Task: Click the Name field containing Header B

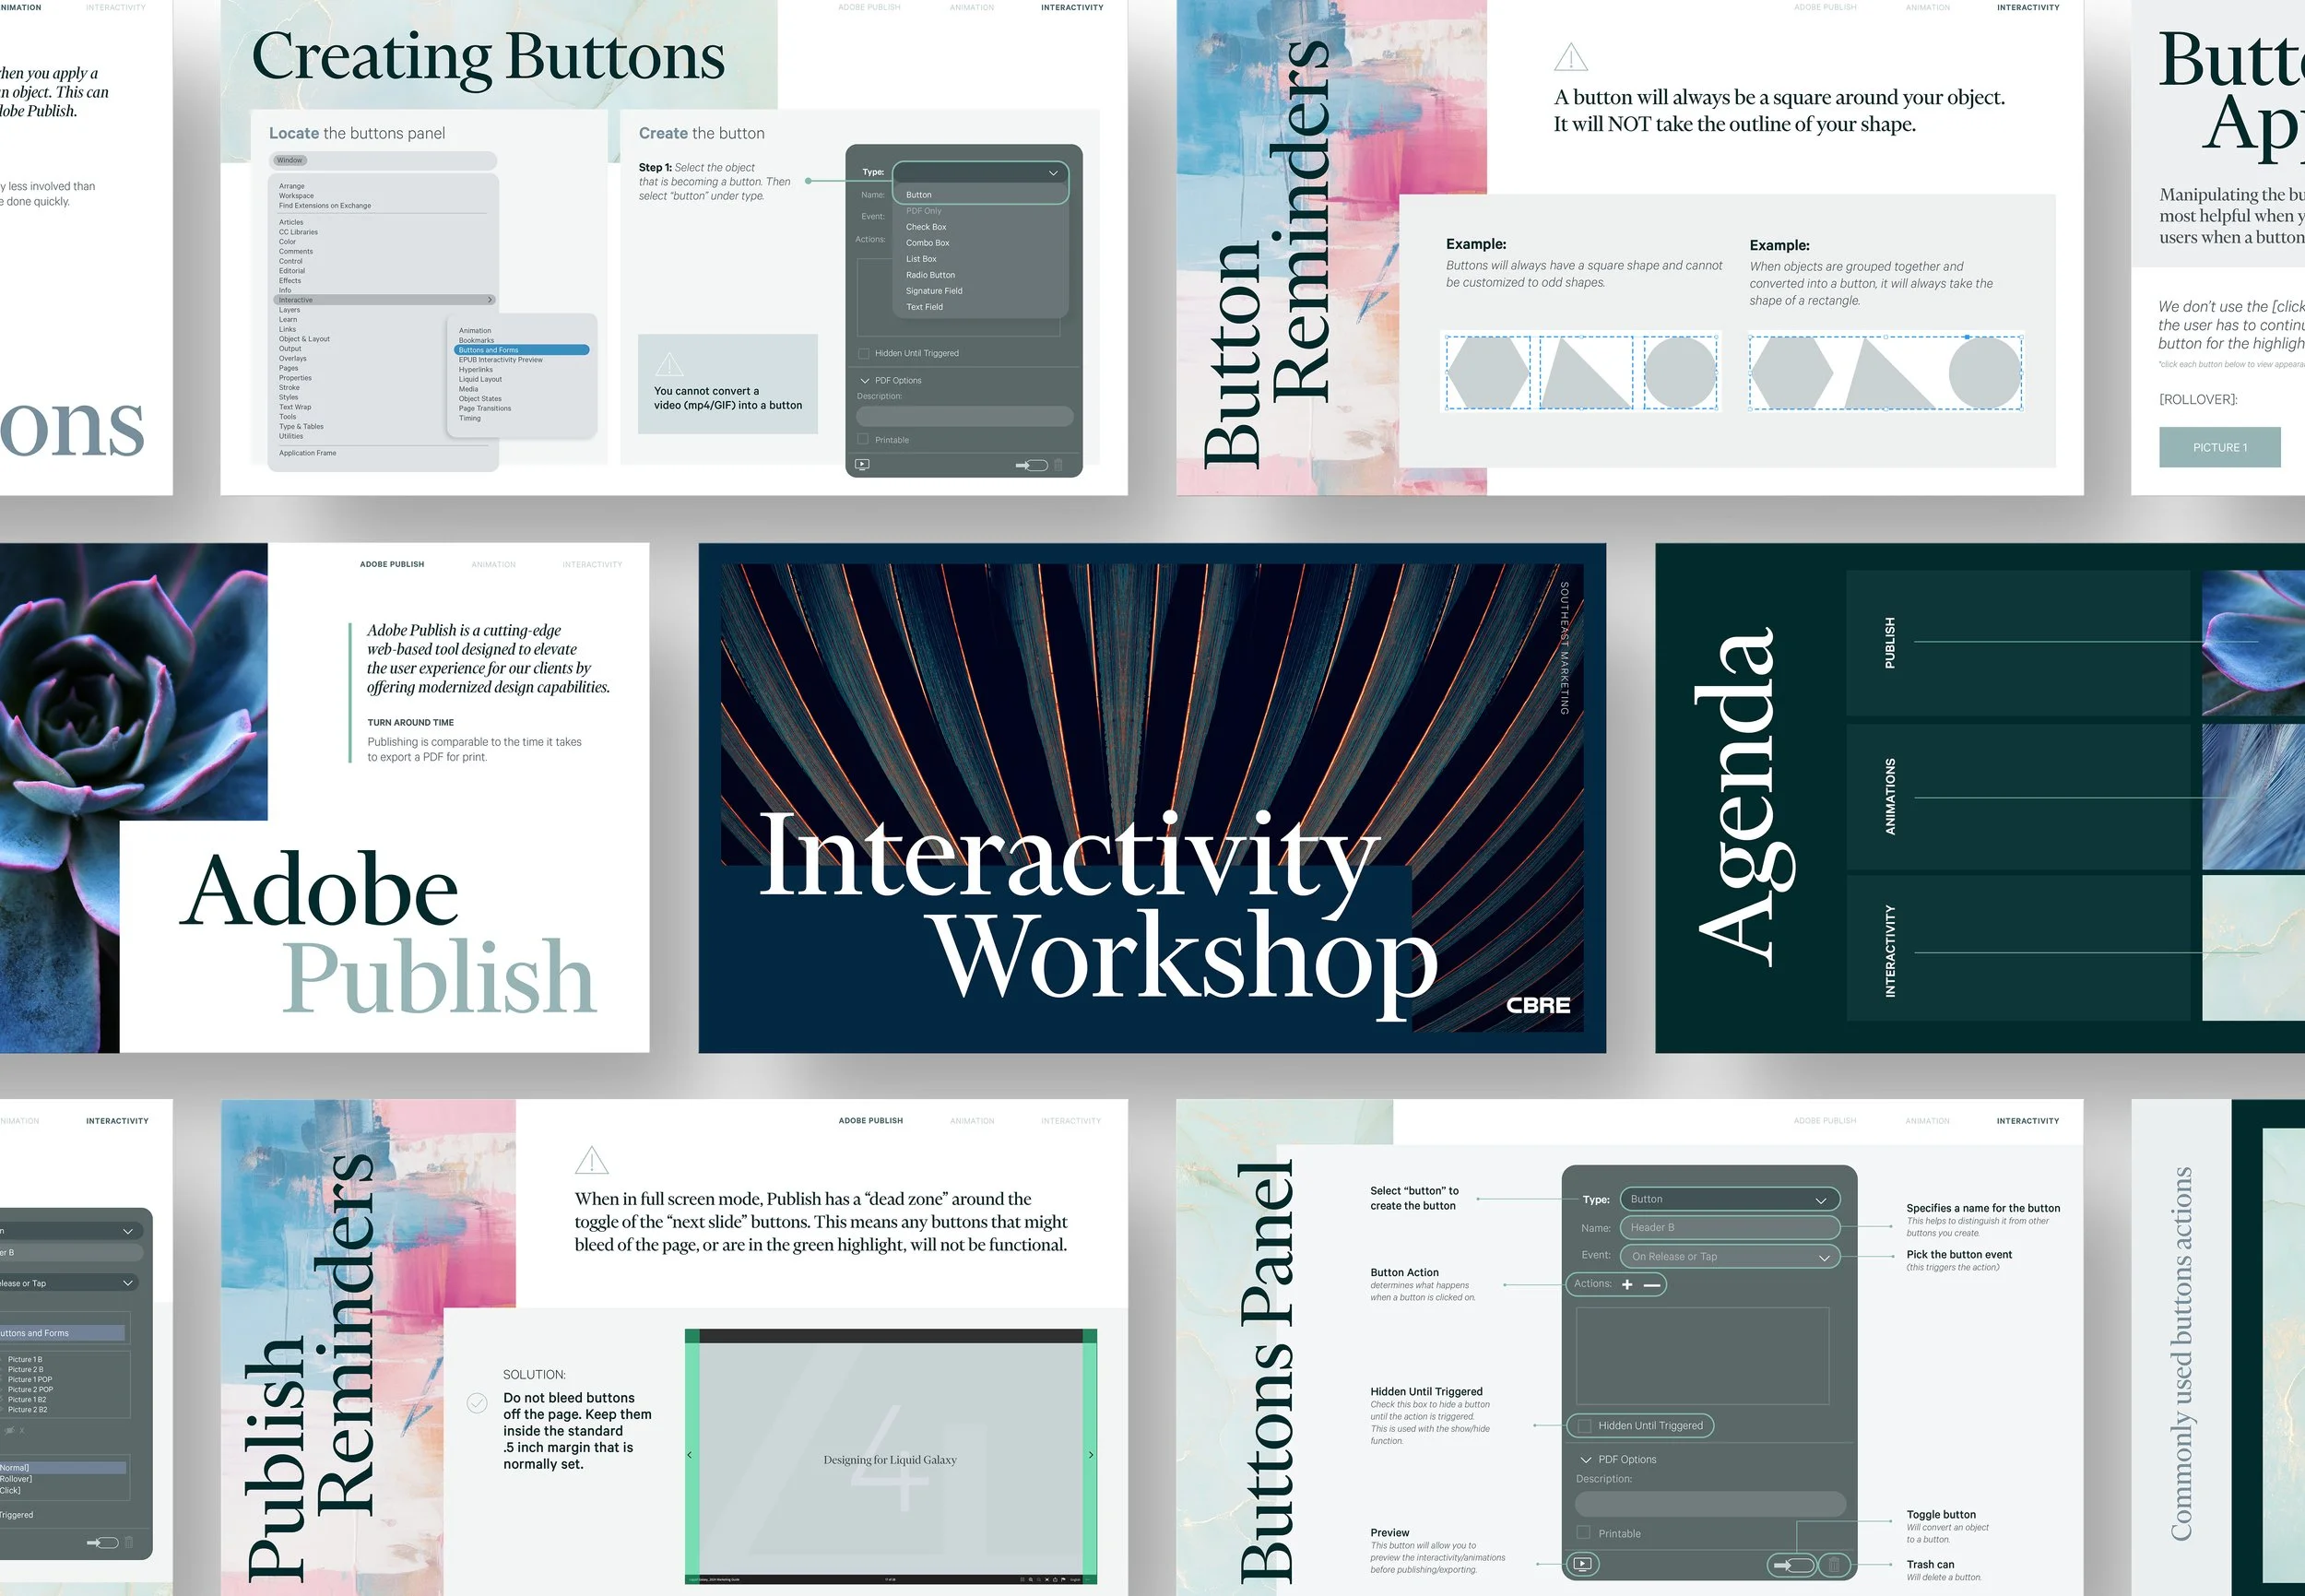Action: (x=1730, y=1228)
